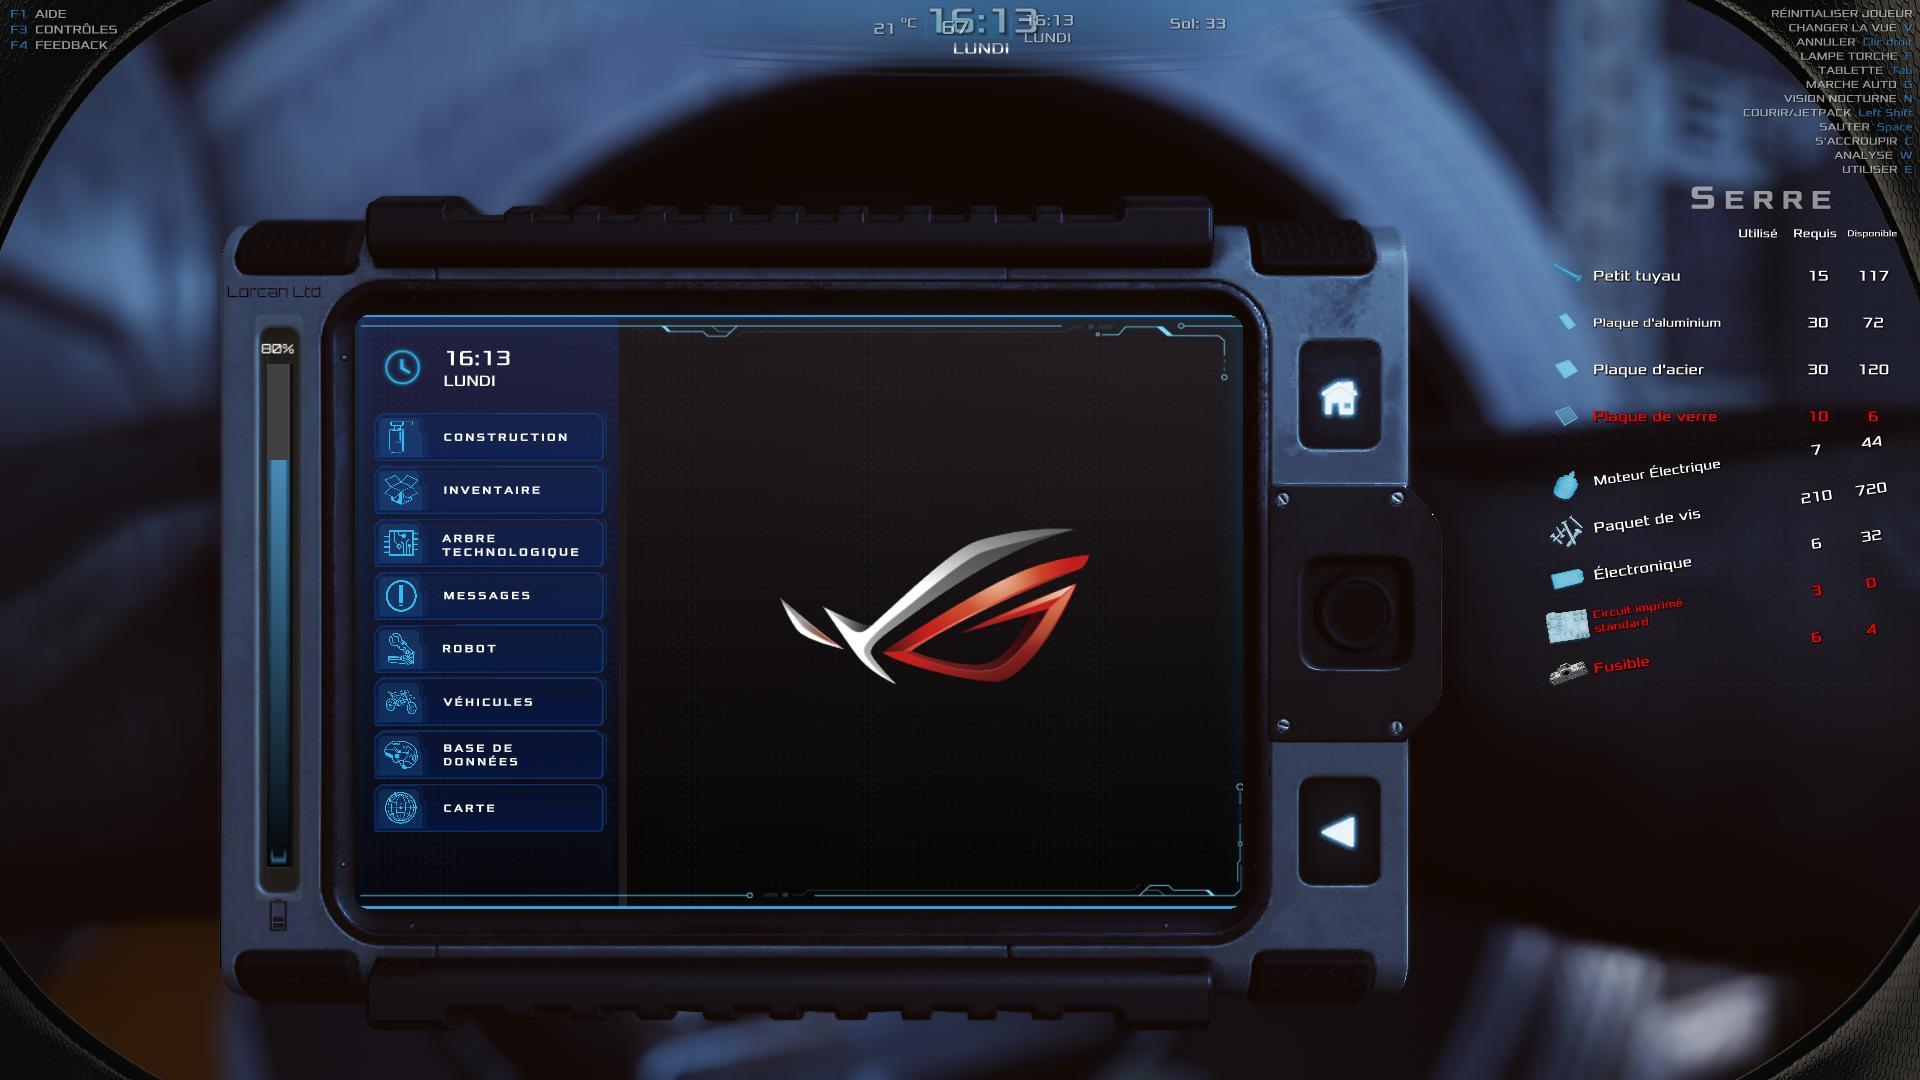Click the Circuit imprimé standard icon
The image size is (1920, 1080).
click(x=1567, y=626)
